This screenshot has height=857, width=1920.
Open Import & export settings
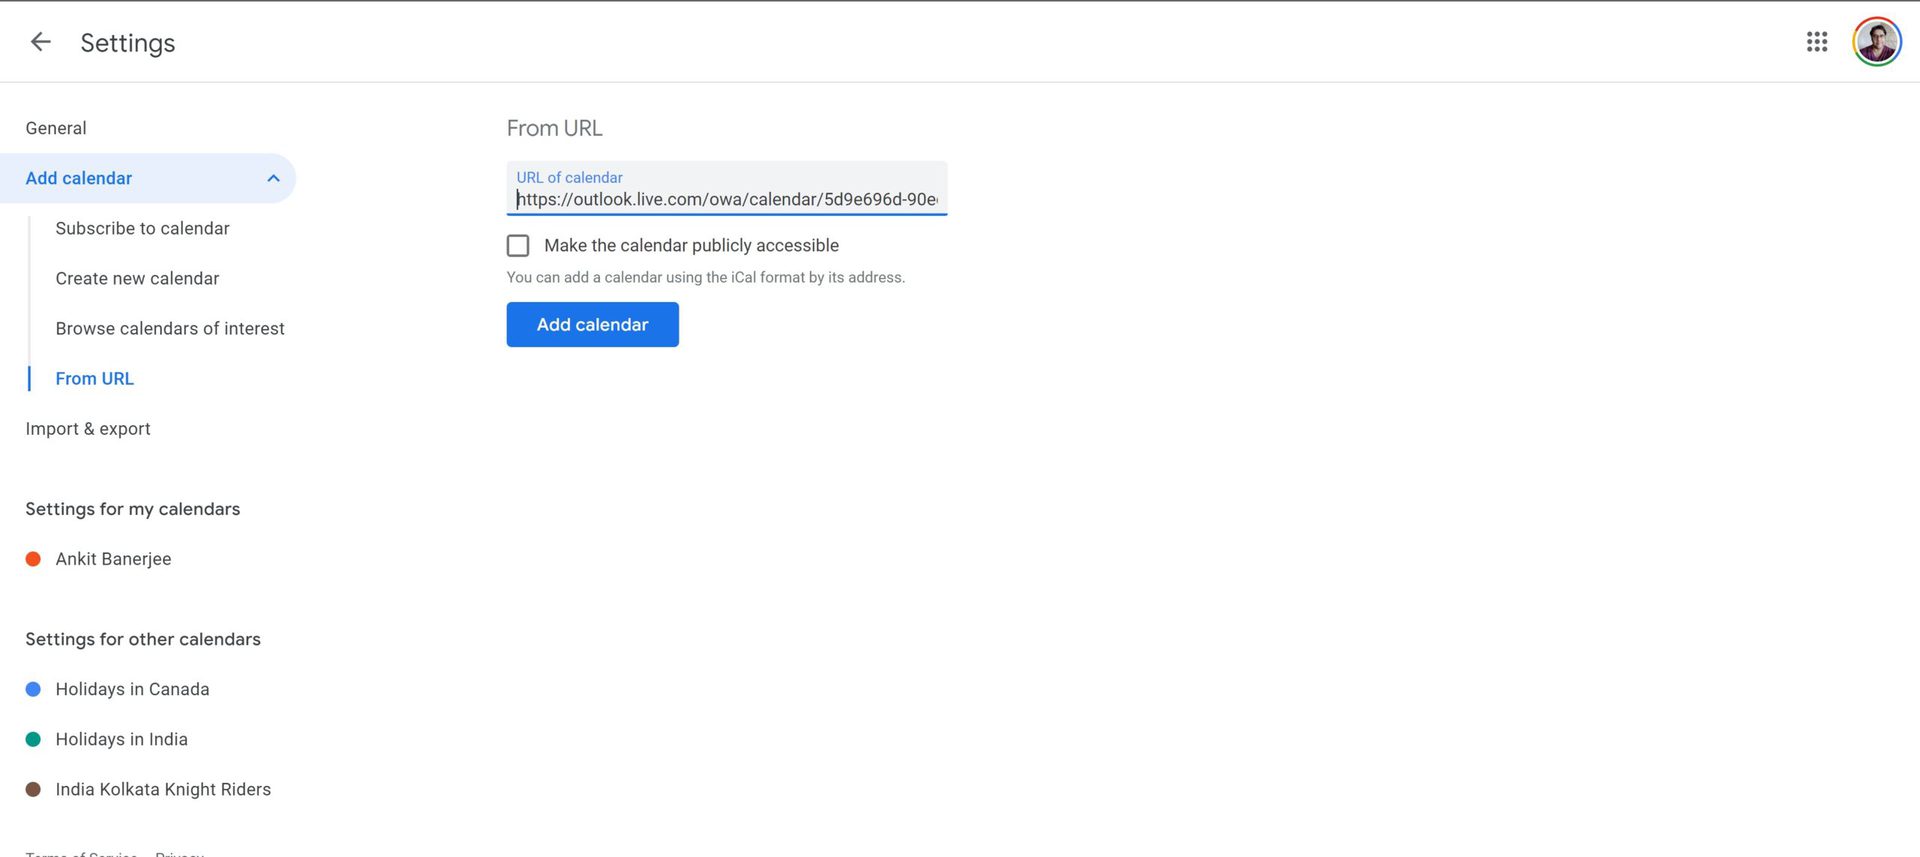tap(88, 429)
